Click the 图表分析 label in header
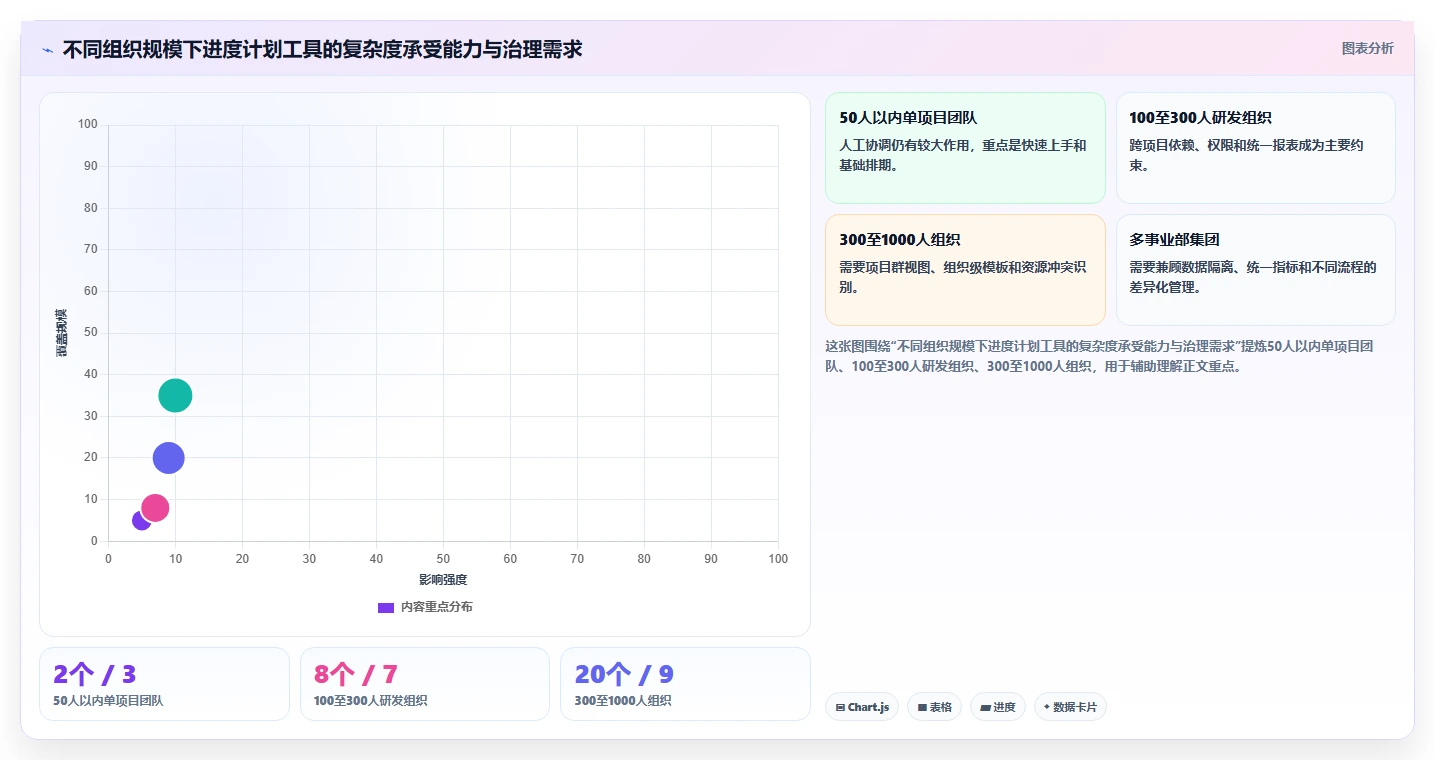The height and width of the screenshot is (760, 1435). click(1367, 48)
